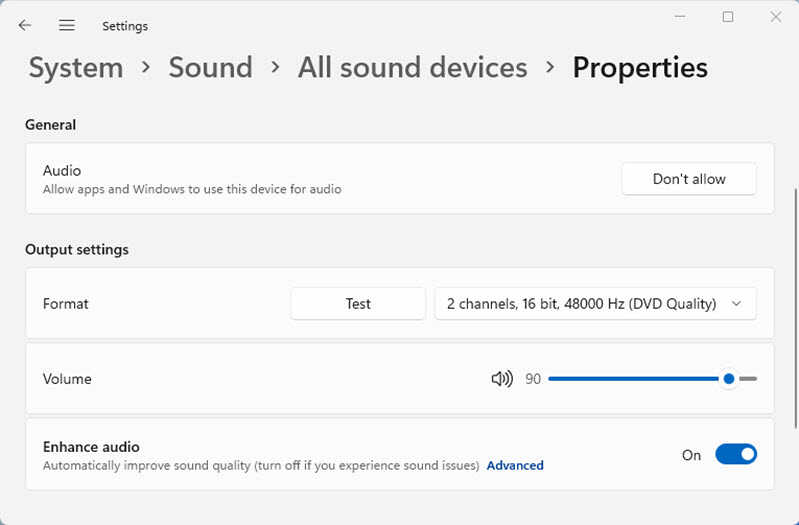Set volume to maximum on slider track end
The width and height of the screenshot is (799, 525).
754,379
